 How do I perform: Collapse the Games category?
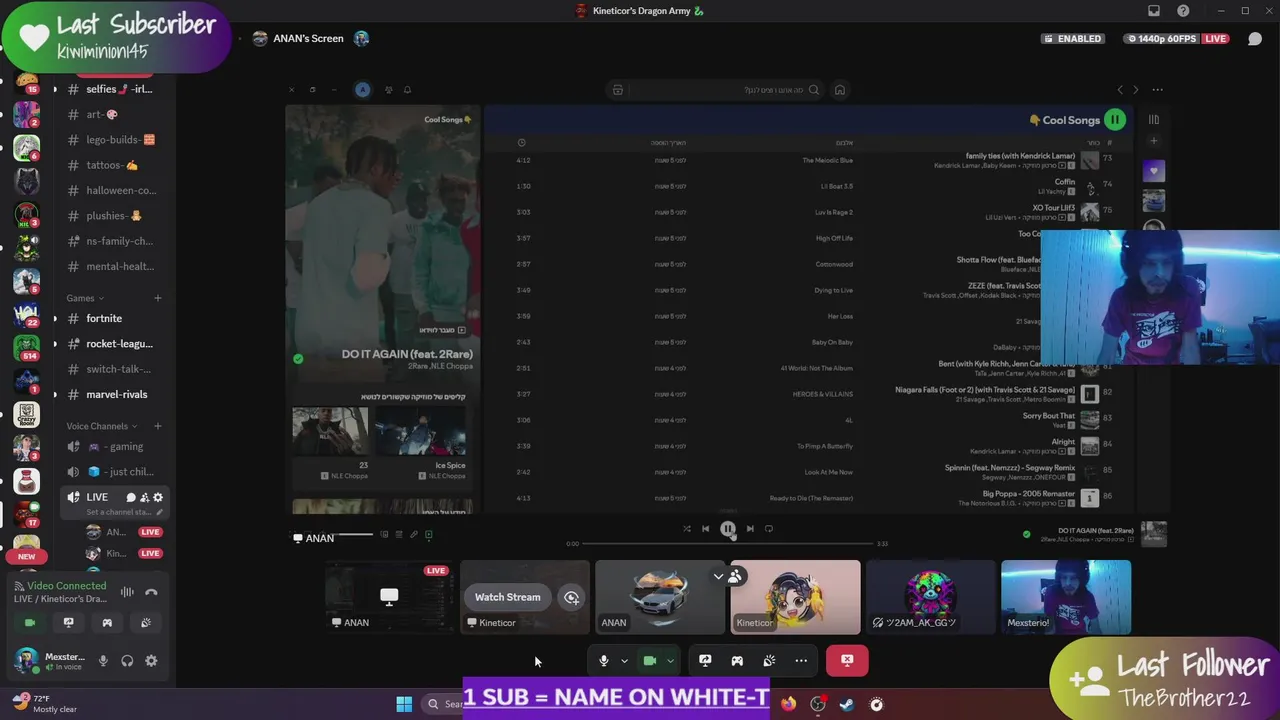(x=84, y=298)
